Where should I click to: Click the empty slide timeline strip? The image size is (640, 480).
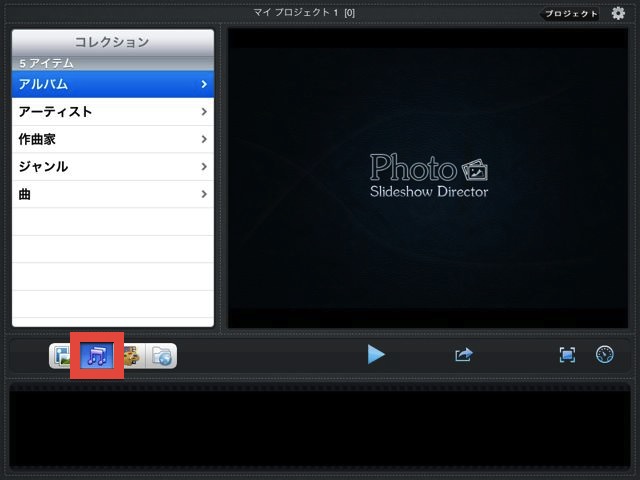pyautogui.click(x=320, y=426)
